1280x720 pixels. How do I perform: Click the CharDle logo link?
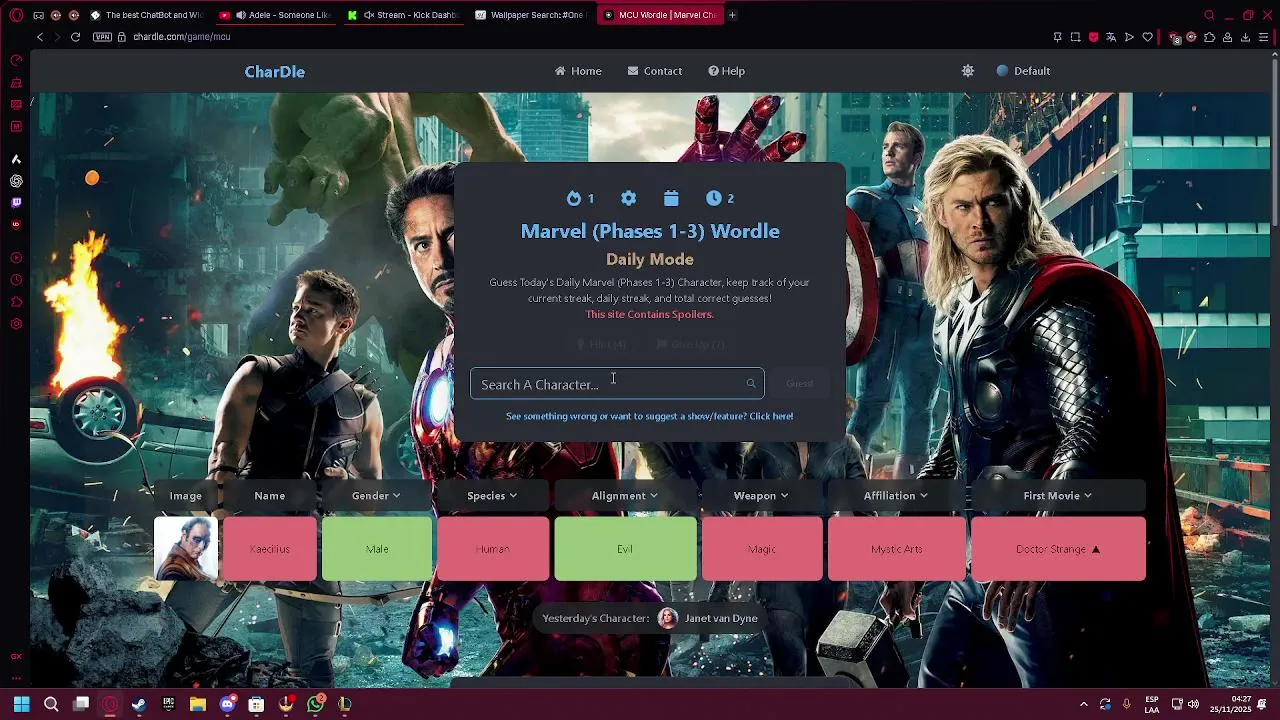click(x=275, y=72)
